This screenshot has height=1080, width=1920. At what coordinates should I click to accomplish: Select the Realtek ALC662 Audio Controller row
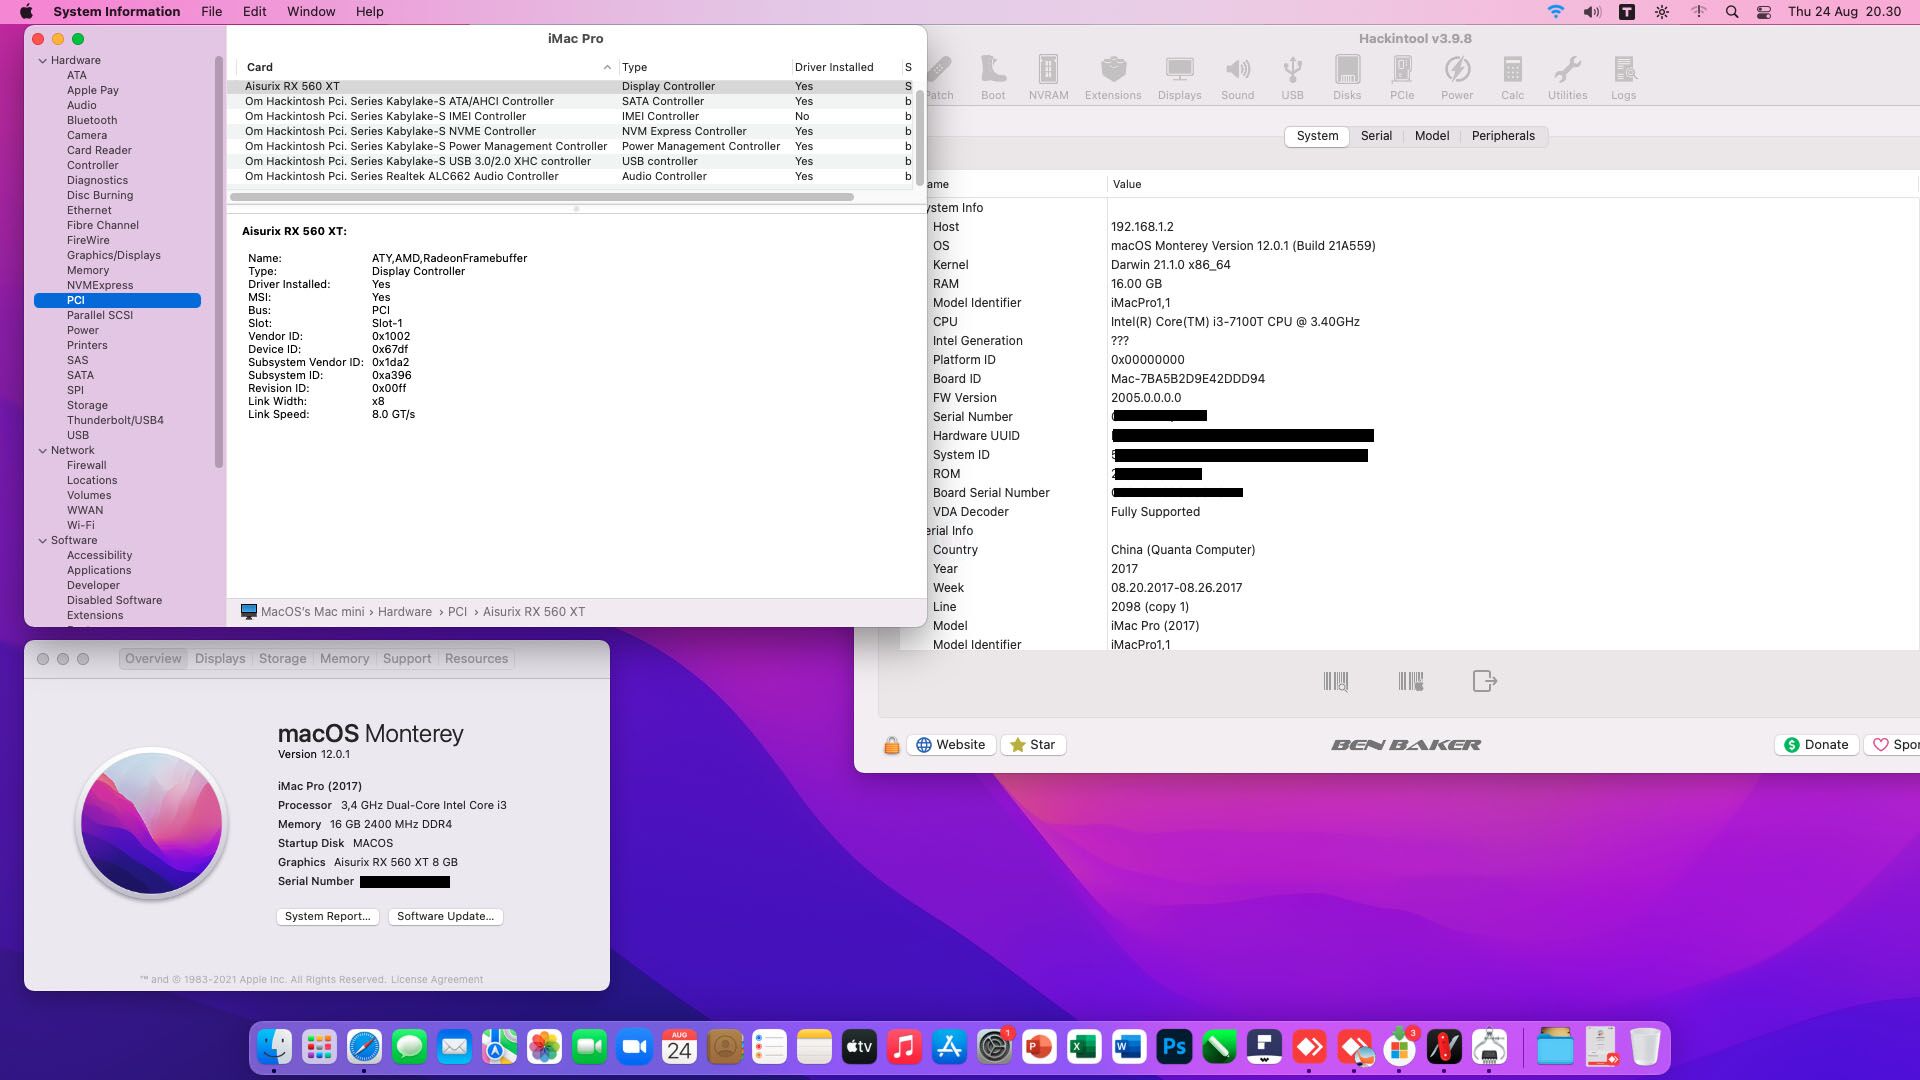570,176
